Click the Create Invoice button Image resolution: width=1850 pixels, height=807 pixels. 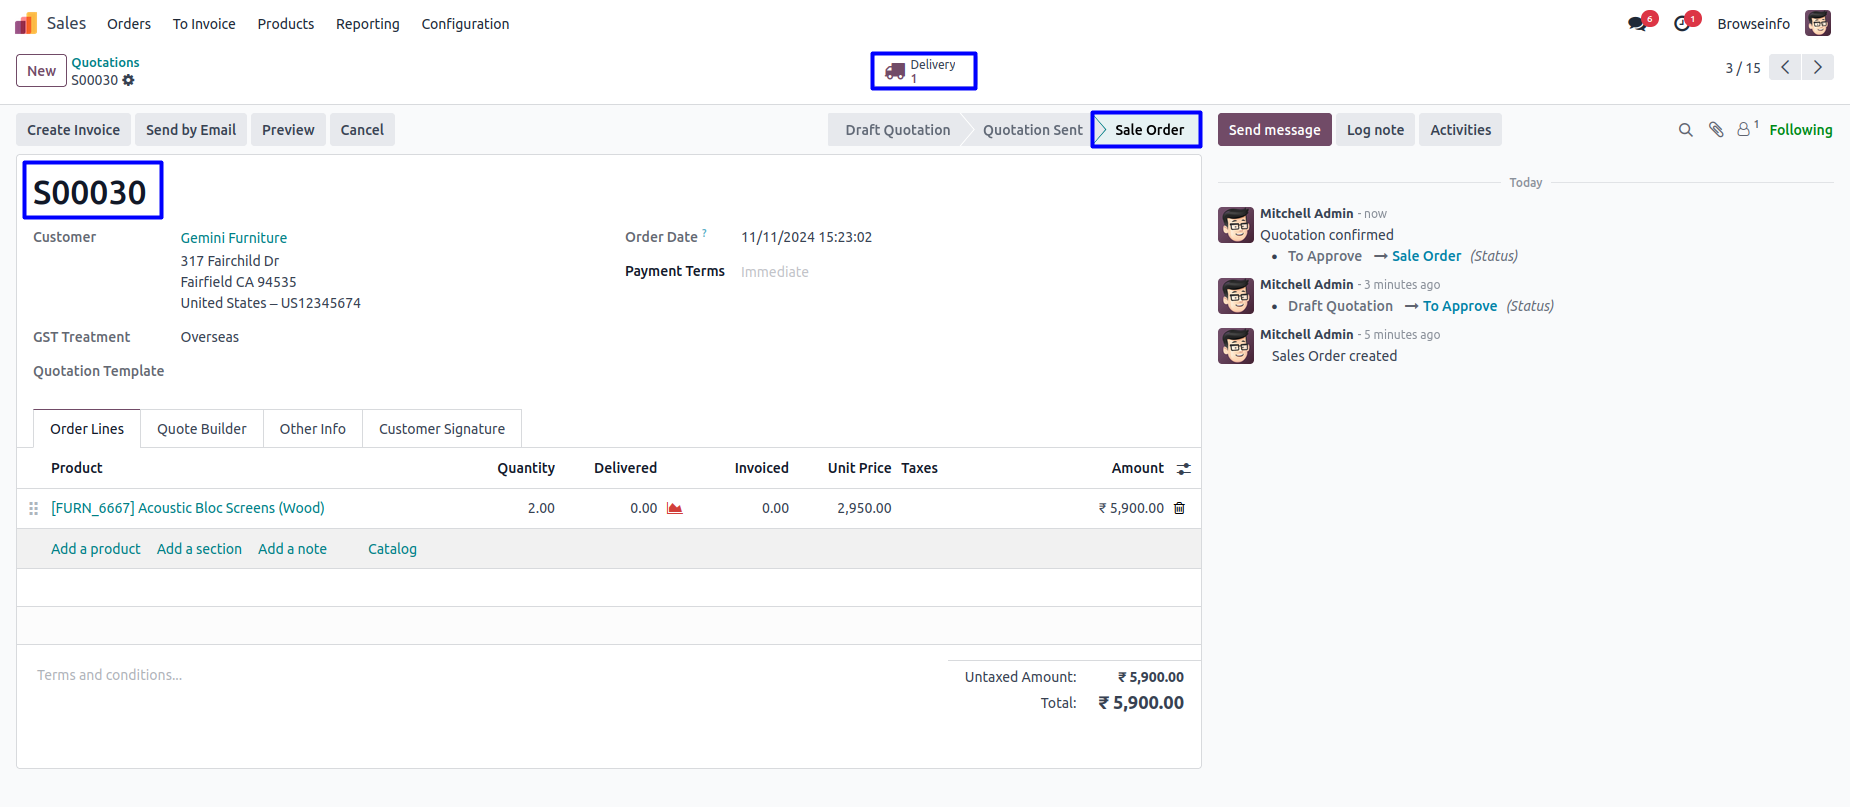click(73, 130)
